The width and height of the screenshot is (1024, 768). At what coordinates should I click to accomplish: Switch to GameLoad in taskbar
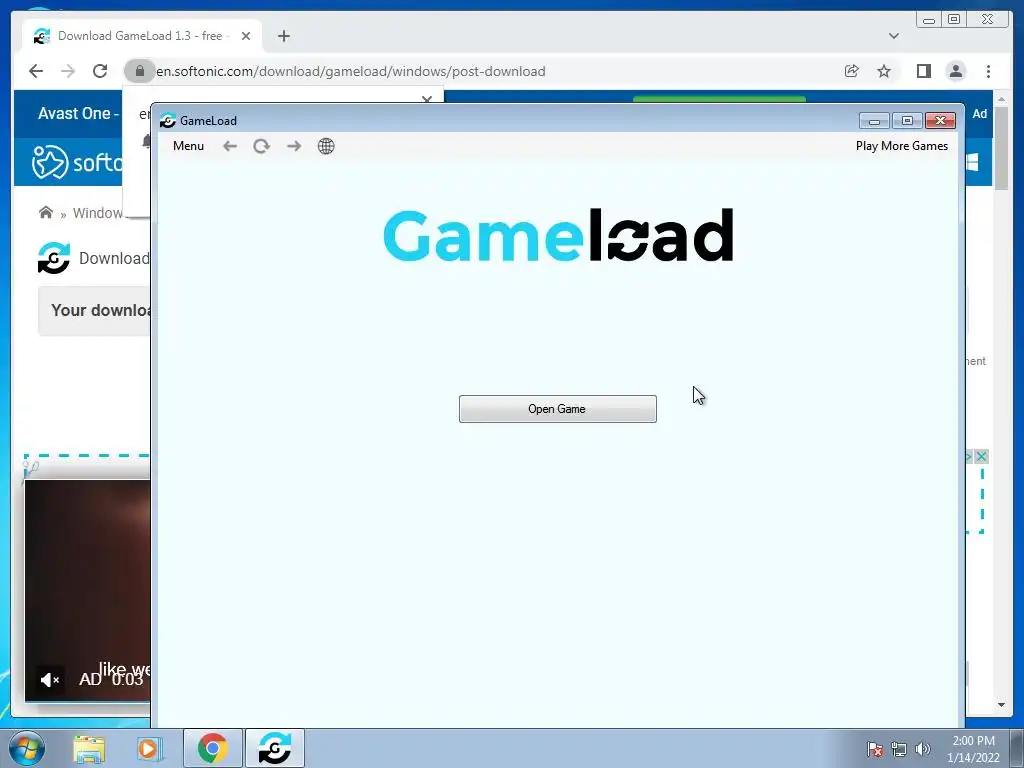[275, 748]
